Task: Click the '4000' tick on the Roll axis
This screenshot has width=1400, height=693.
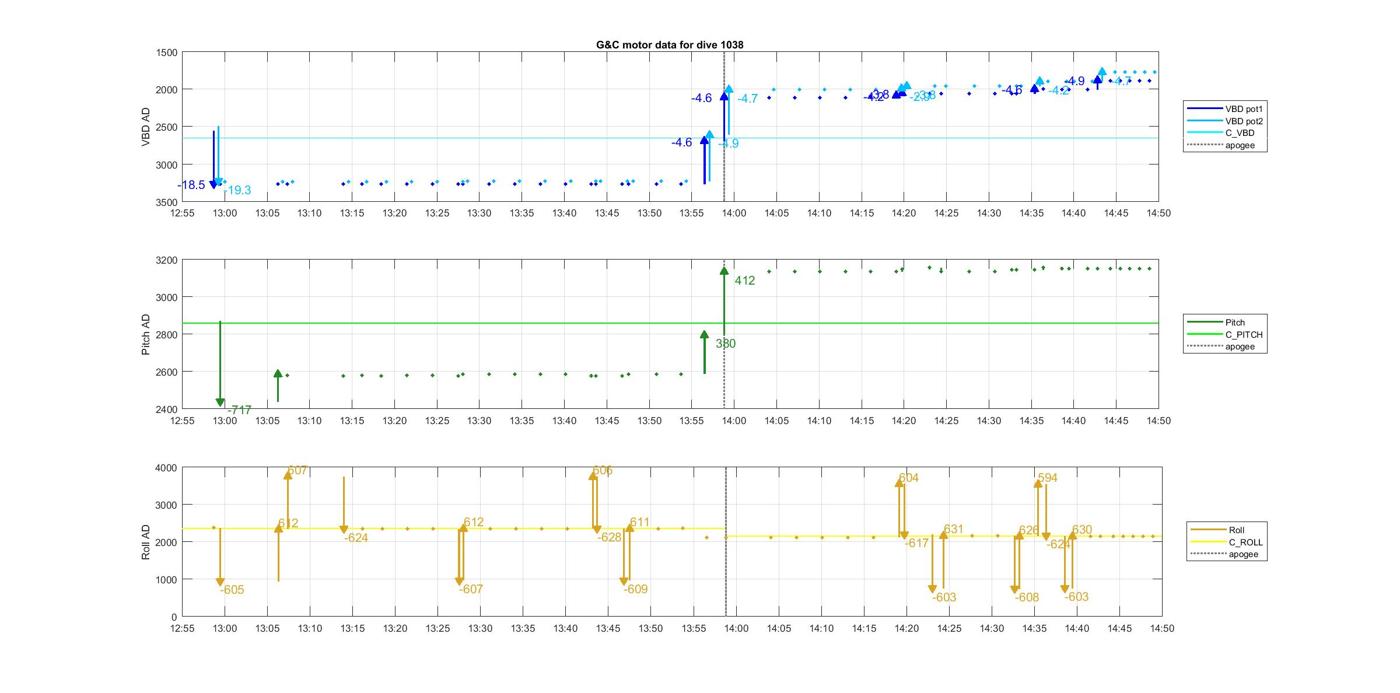Action: coord(167,467)
